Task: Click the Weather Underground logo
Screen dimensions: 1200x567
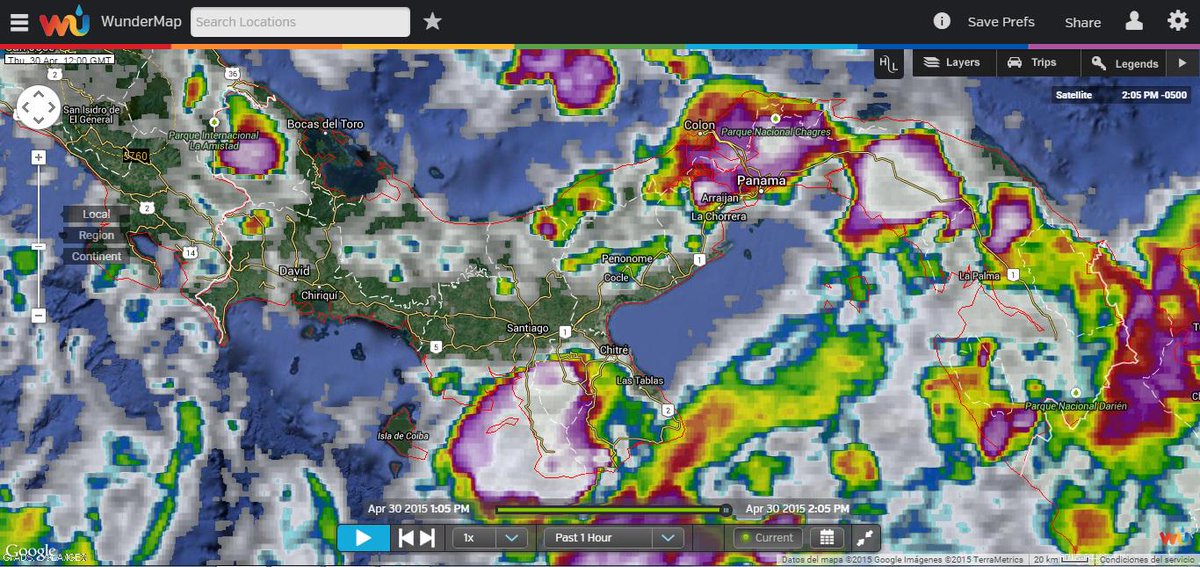Action: pyautogui.click(x=65, y=21)
